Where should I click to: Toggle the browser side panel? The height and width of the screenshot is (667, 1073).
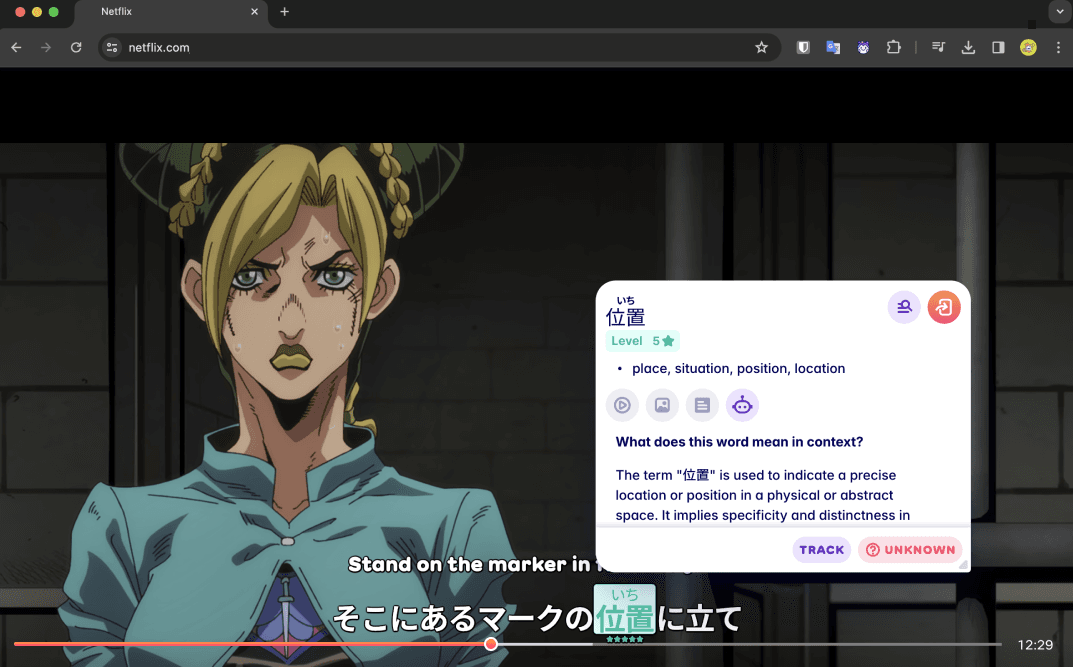point(998,47)
